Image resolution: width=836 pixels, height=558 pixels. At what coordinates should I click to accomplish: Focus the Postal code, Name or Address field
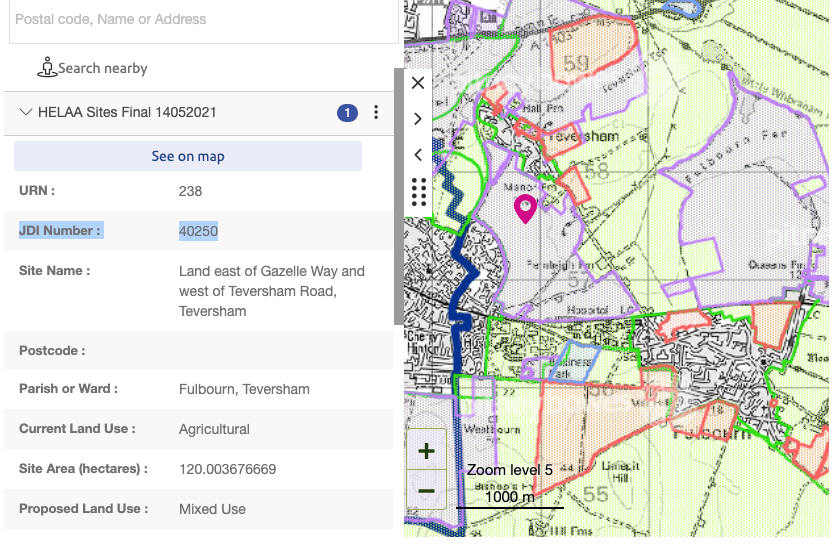200,20
